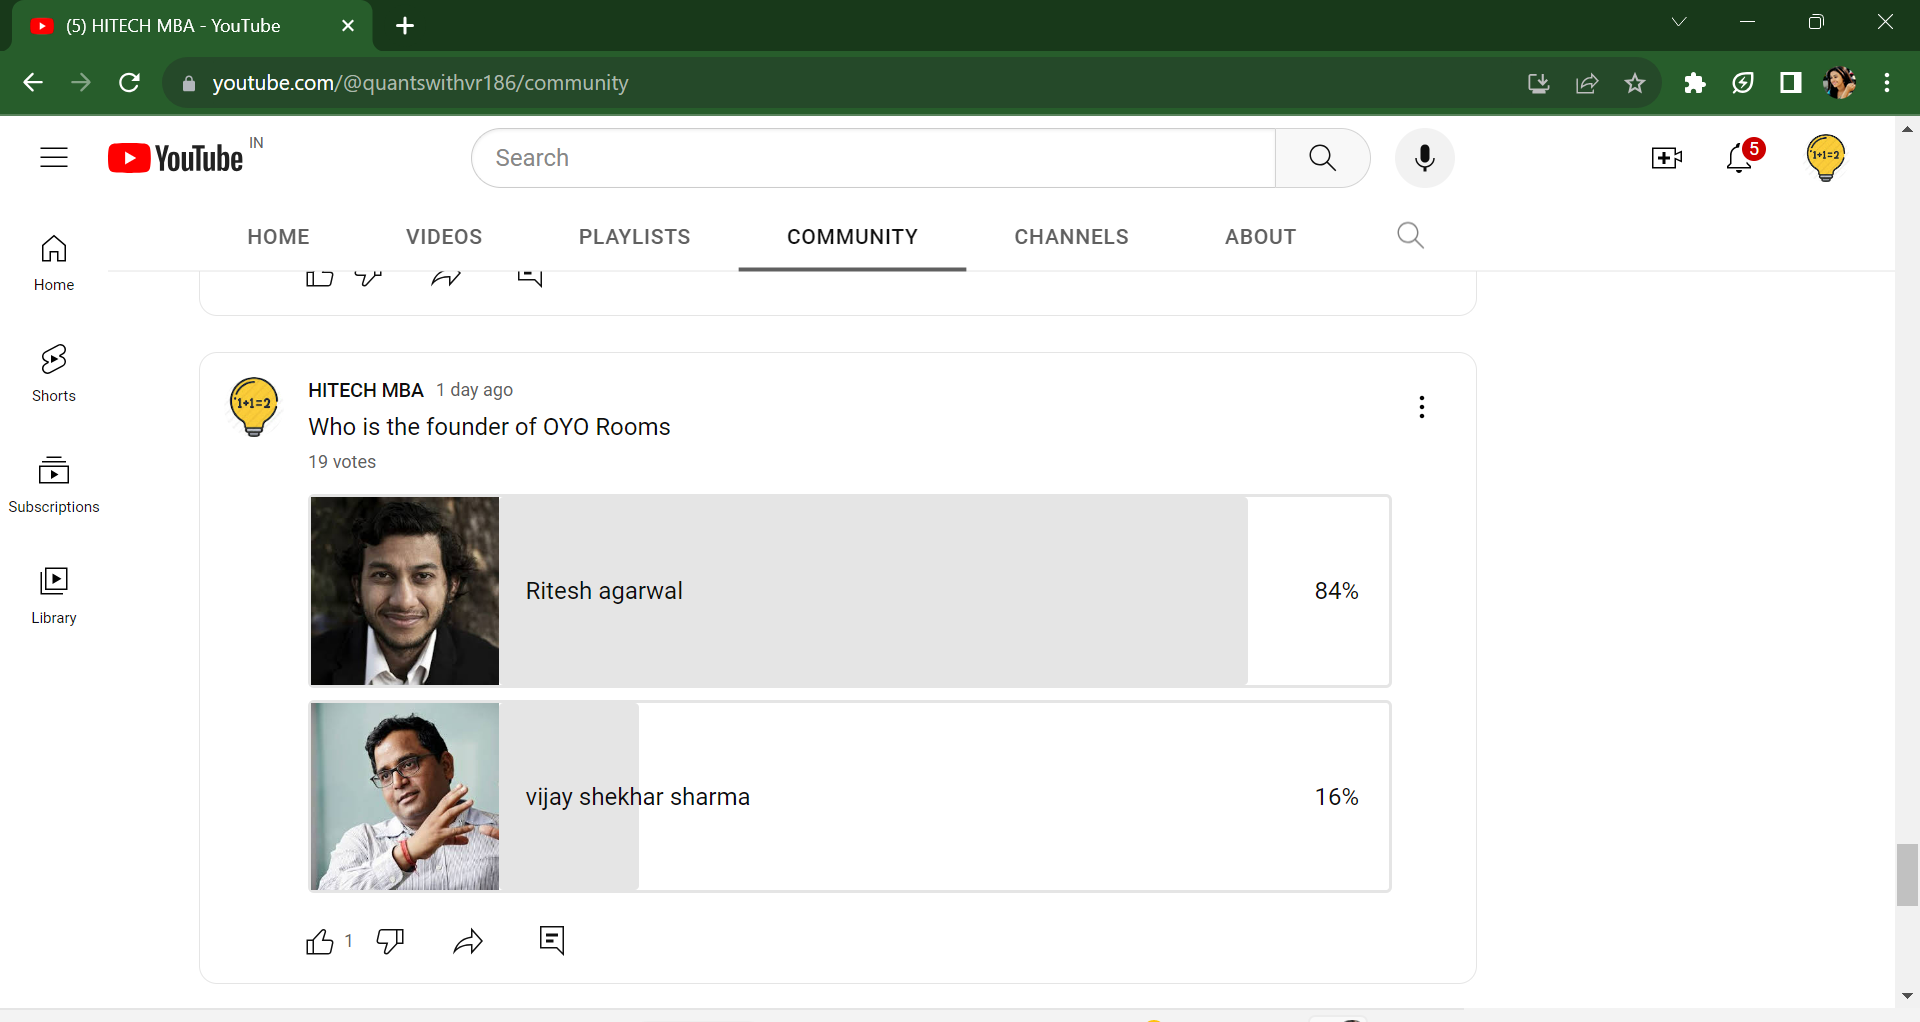This screenshot has height=1022, width=1920.
Task: Reload the page
Action: [x=129, y=83]
